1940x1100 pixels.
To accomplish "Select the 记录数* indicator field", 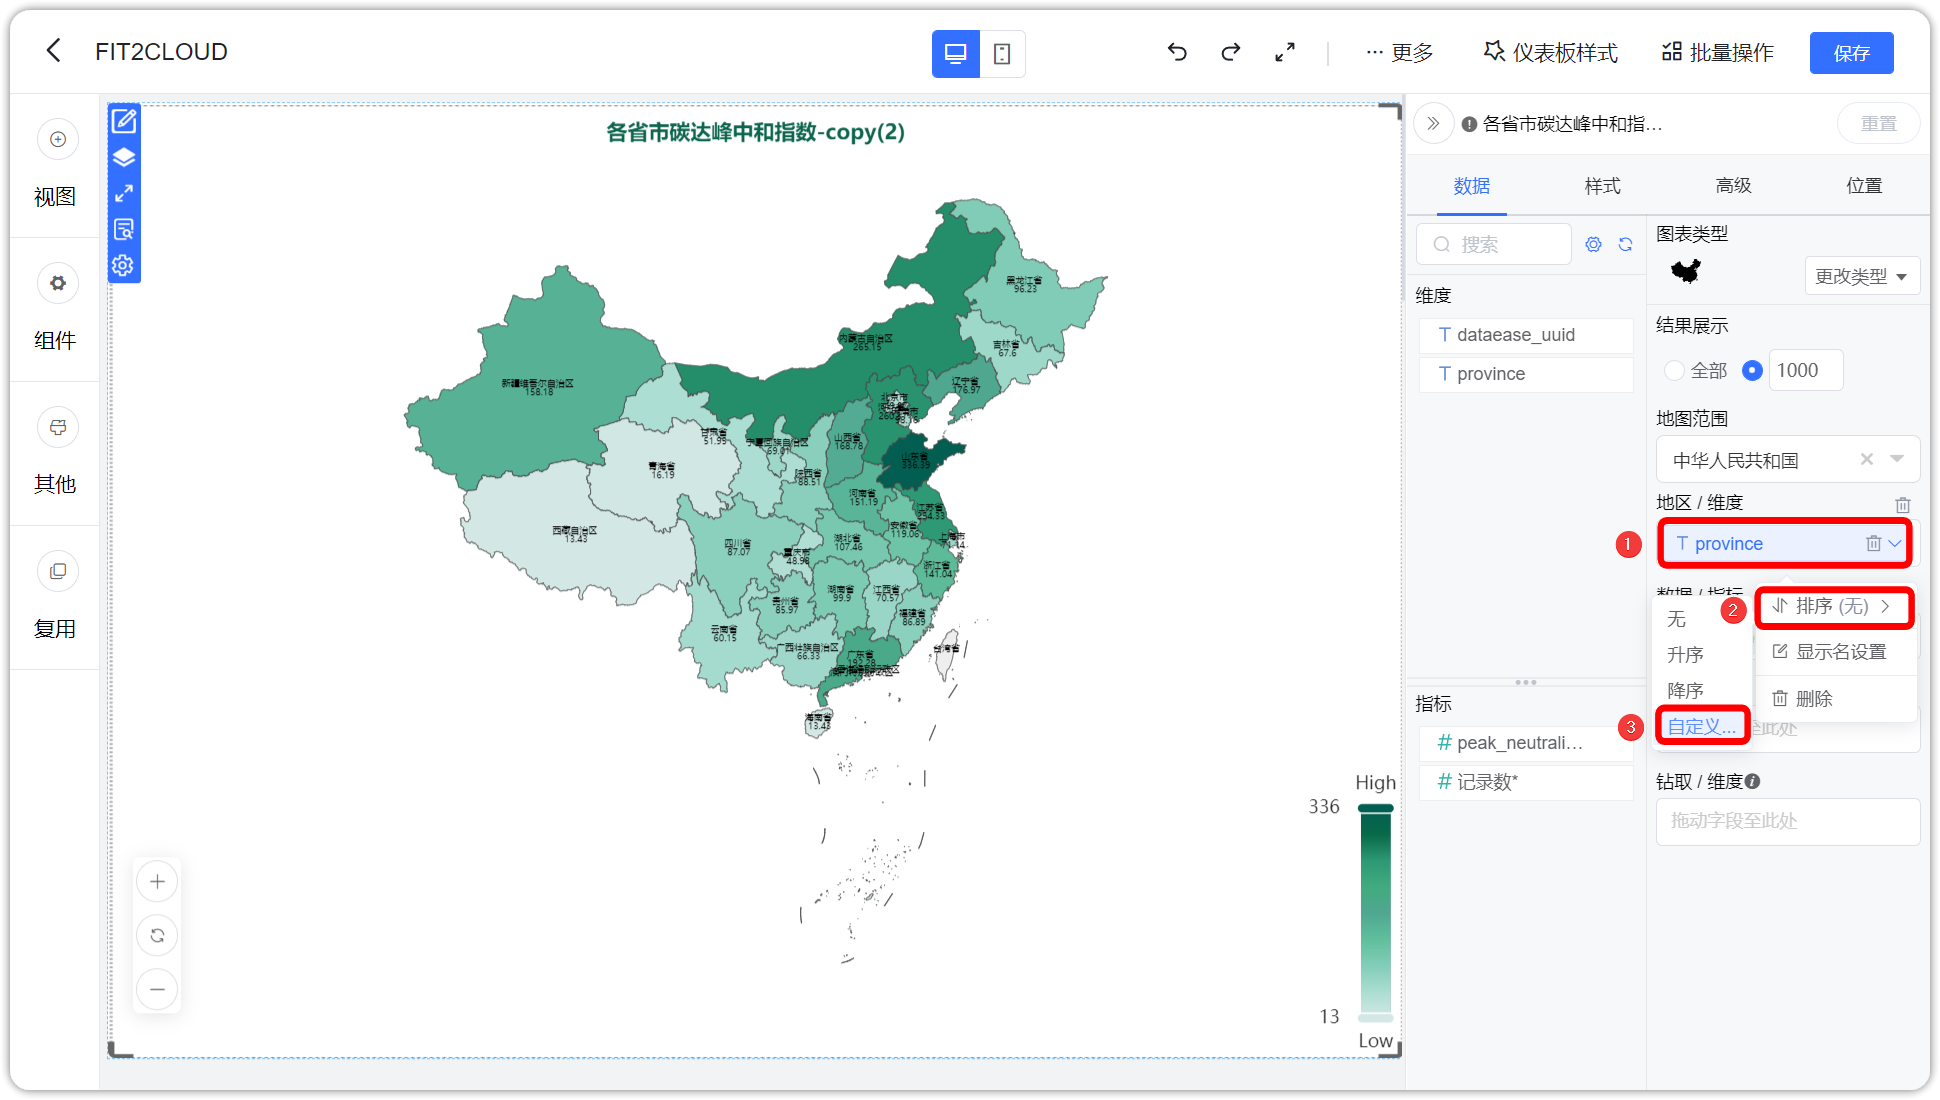I will pos(1526,782).
